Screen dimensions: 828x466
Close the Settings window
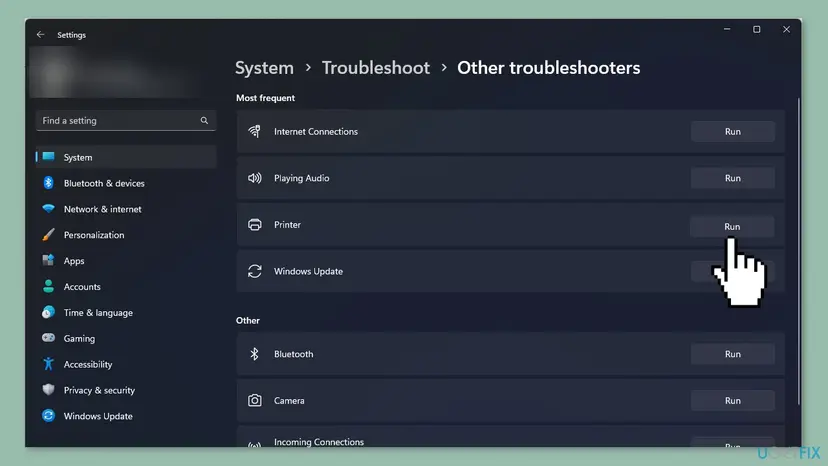tap(786, 29)
